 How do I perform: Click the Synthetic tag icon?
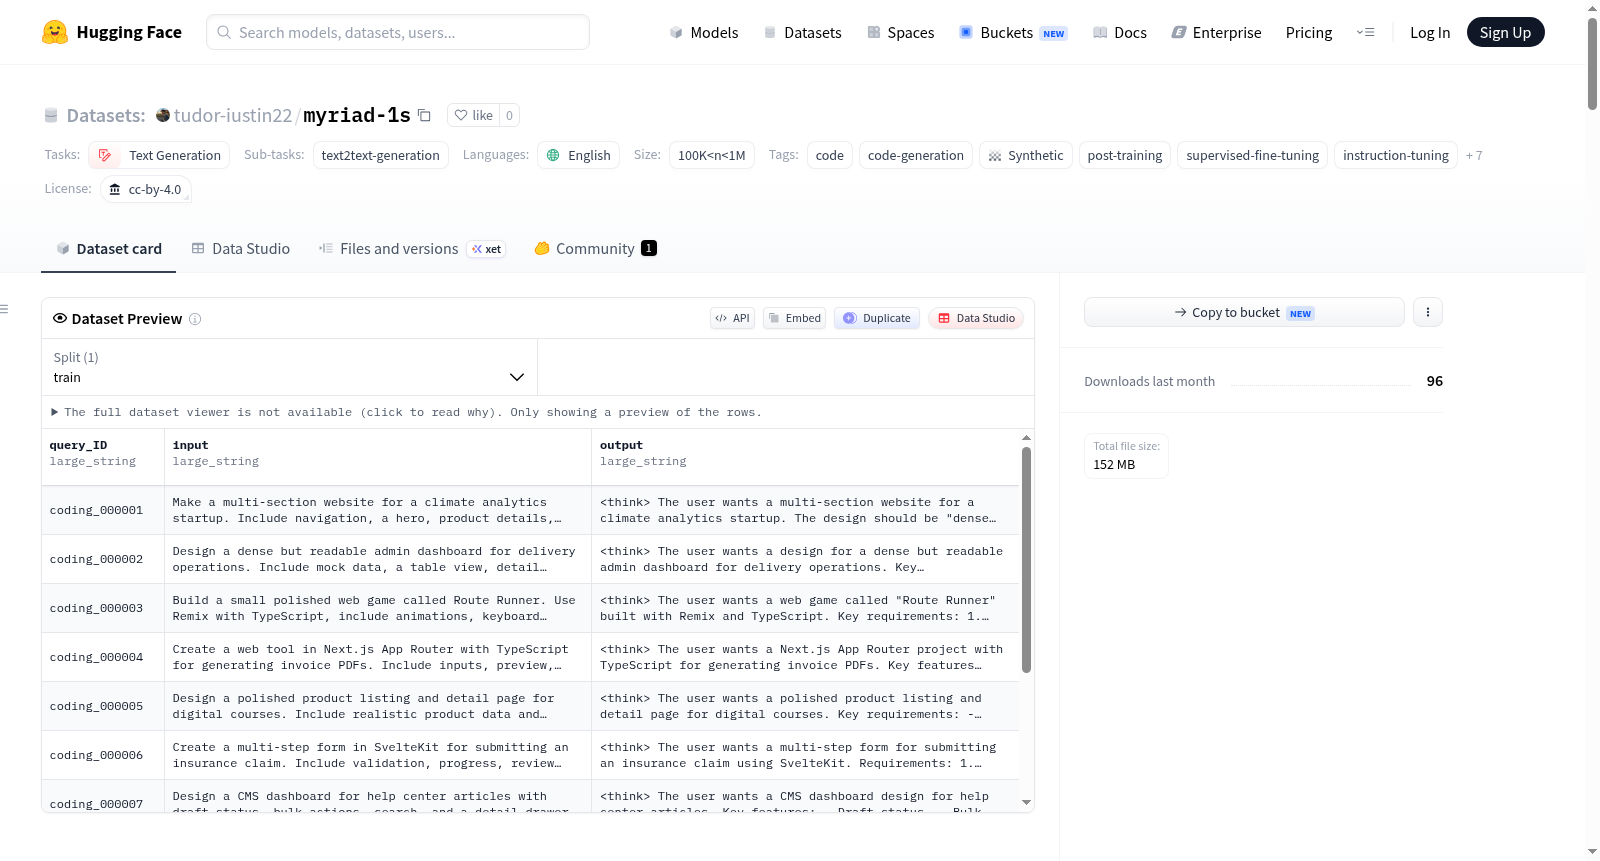coord(995,156)
